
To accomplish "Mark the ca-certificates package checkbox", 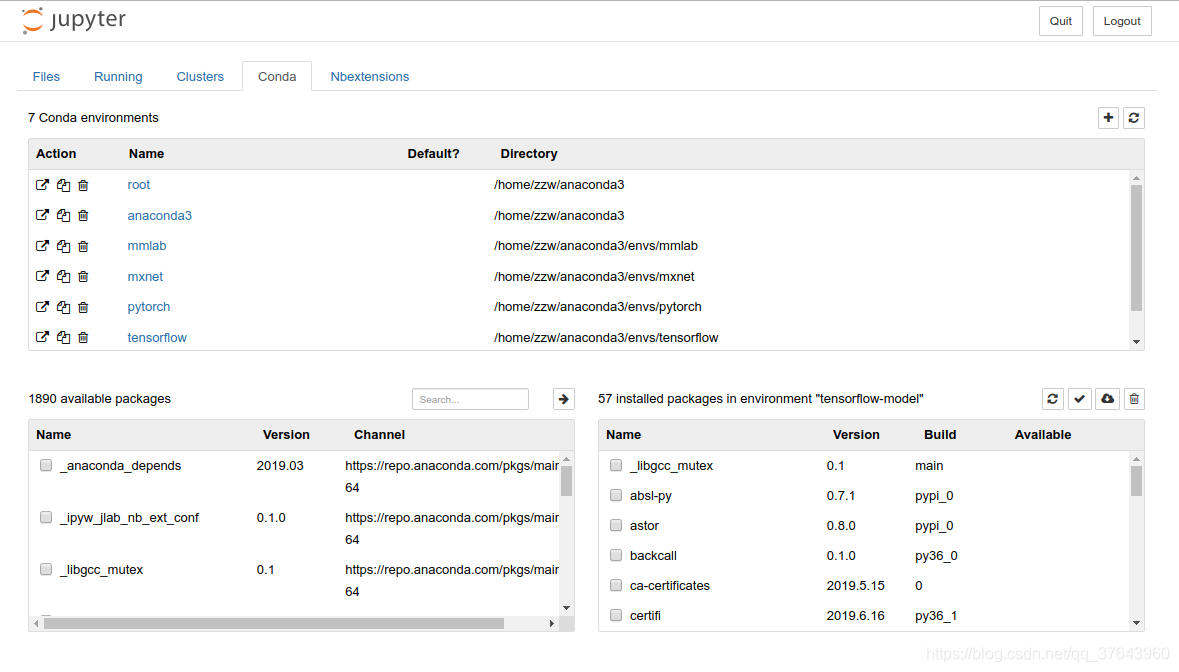I will 617,586.
